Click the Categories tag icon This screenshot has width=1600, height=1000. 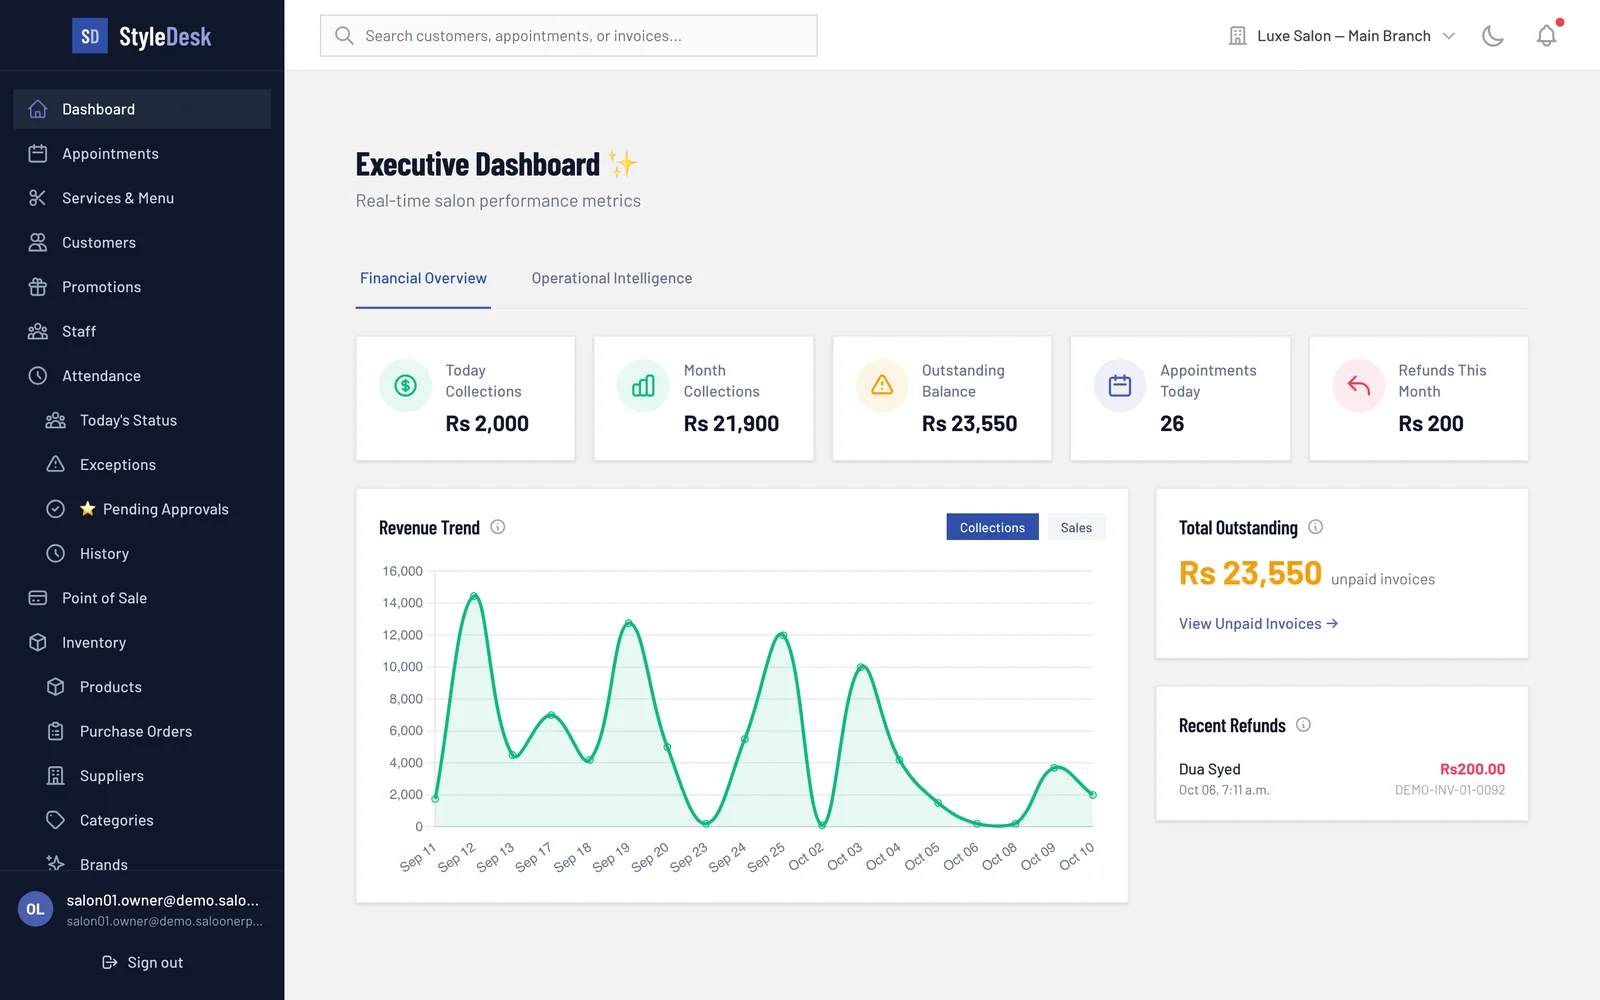(x=56, y=820)
